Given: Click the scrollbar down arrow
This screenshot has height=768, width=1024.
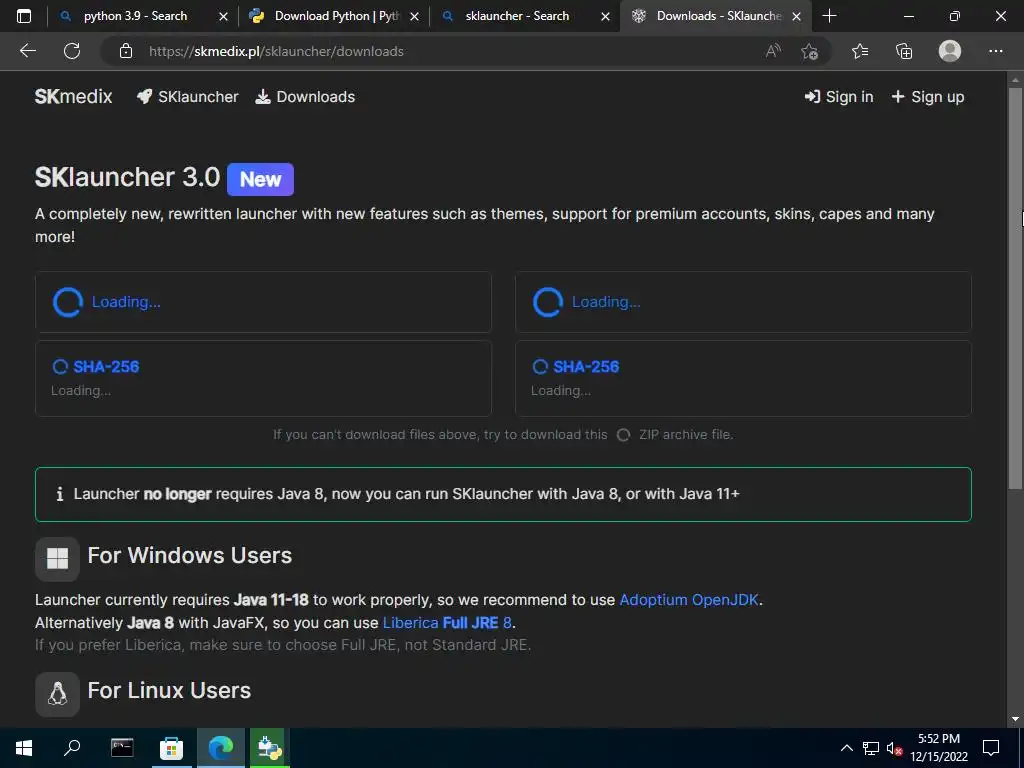Looking at the screenshot, I should pyautogui.click(x=1015, y=719).
